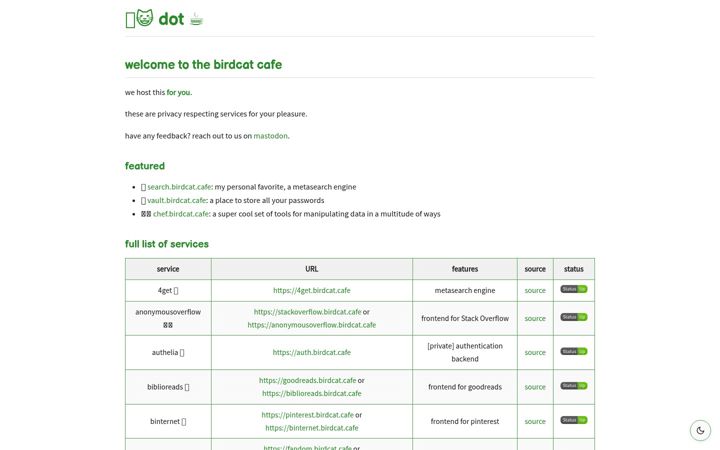Click the 'binternet' service cell
This screenshot has height=450, width=720.
click(168, 421)
